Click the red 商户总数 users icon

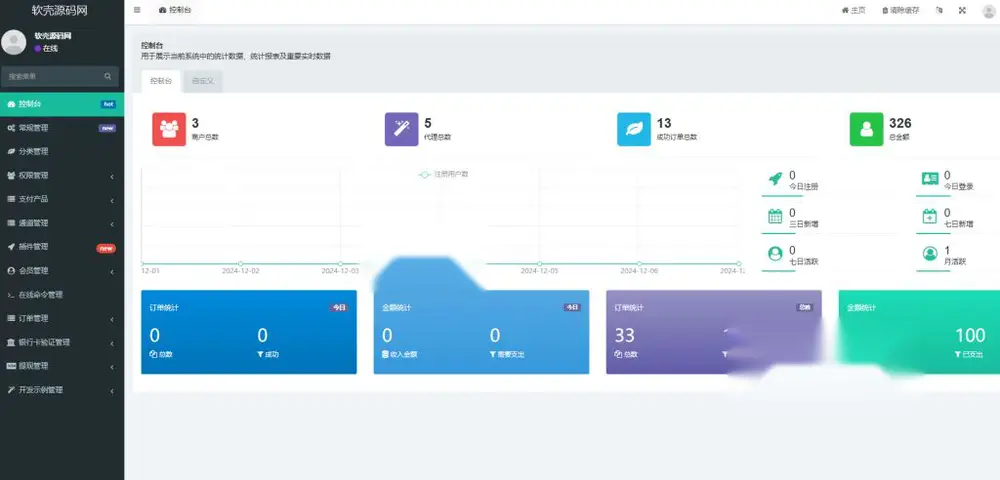pos(169,129)
